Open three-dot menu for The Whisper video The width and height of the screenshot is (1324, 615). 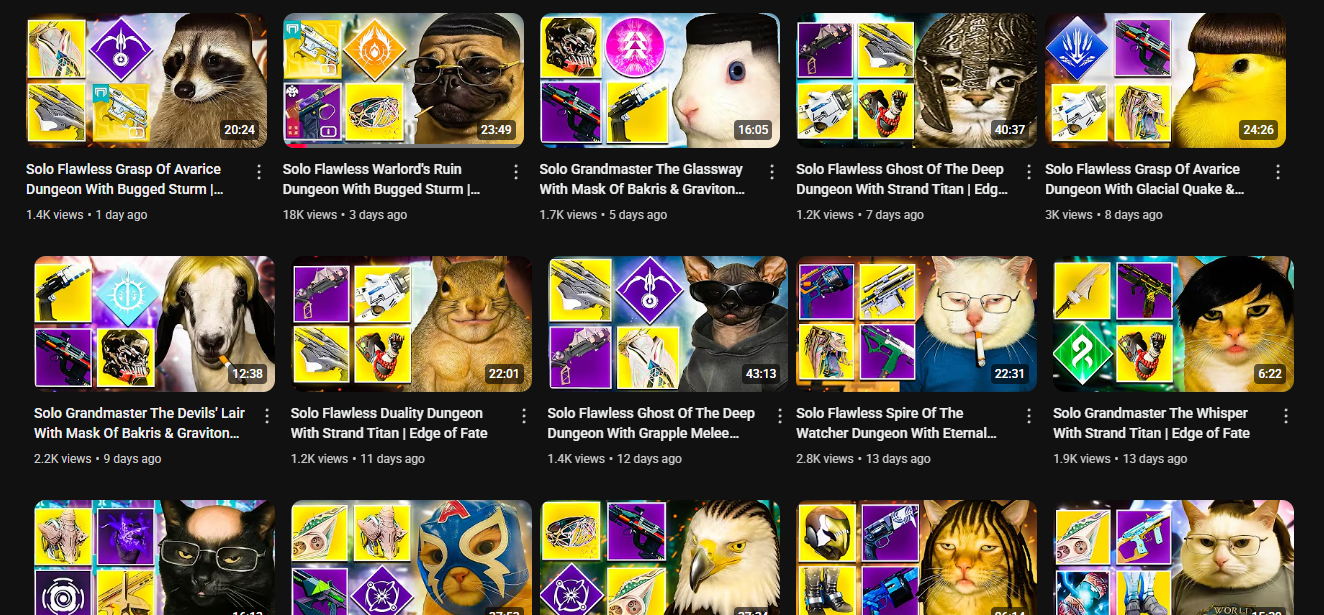pyautogui.click(x=1286, y=416)
